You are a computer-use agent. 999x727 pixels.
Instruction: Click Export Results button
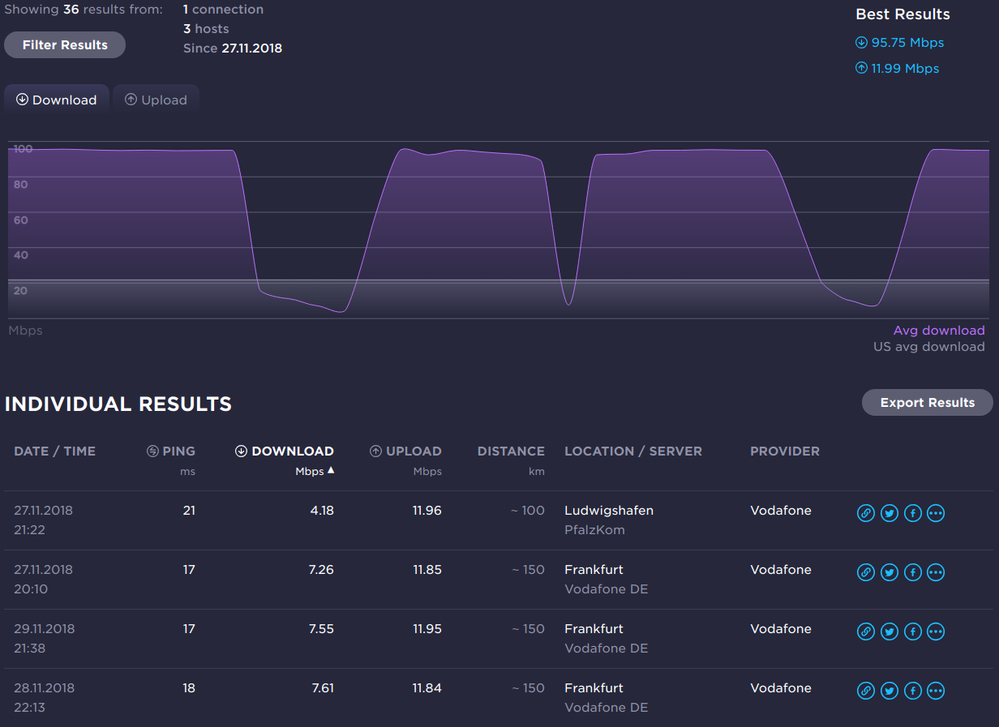pyautogui.click(x=927, y=403)
